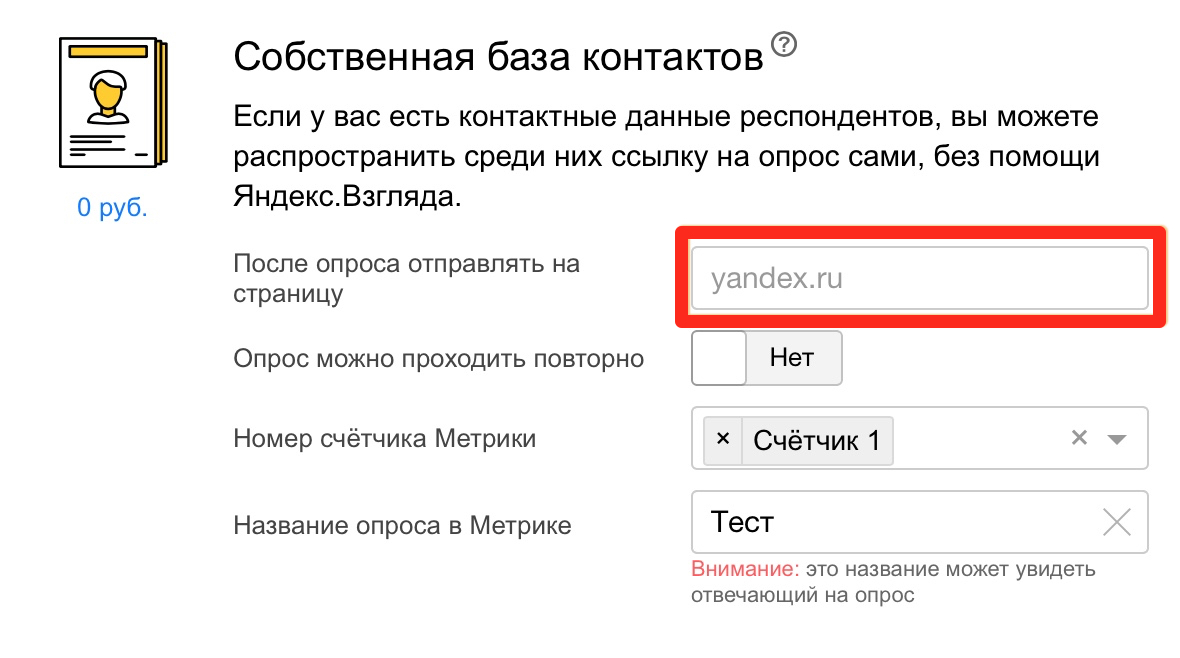Click the Номер счётчика Метрики label
Image resolution: width=1180 pixels, height=658 pixels.
tap(384, 438)
